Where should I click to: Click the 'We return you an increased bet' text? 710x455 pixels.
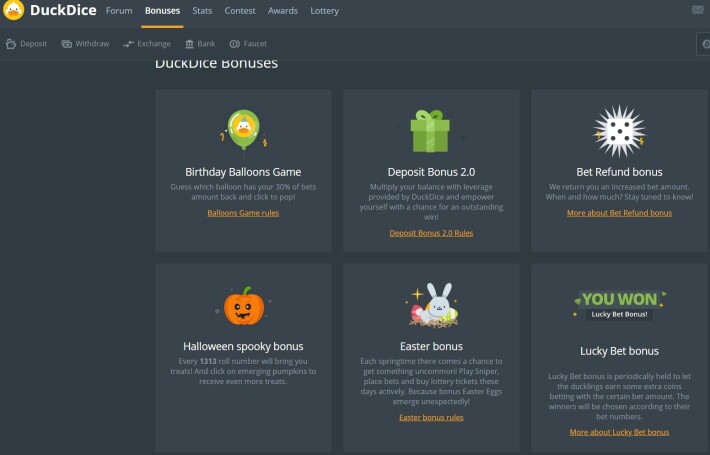pyautogui.click(x=619, y=192)
